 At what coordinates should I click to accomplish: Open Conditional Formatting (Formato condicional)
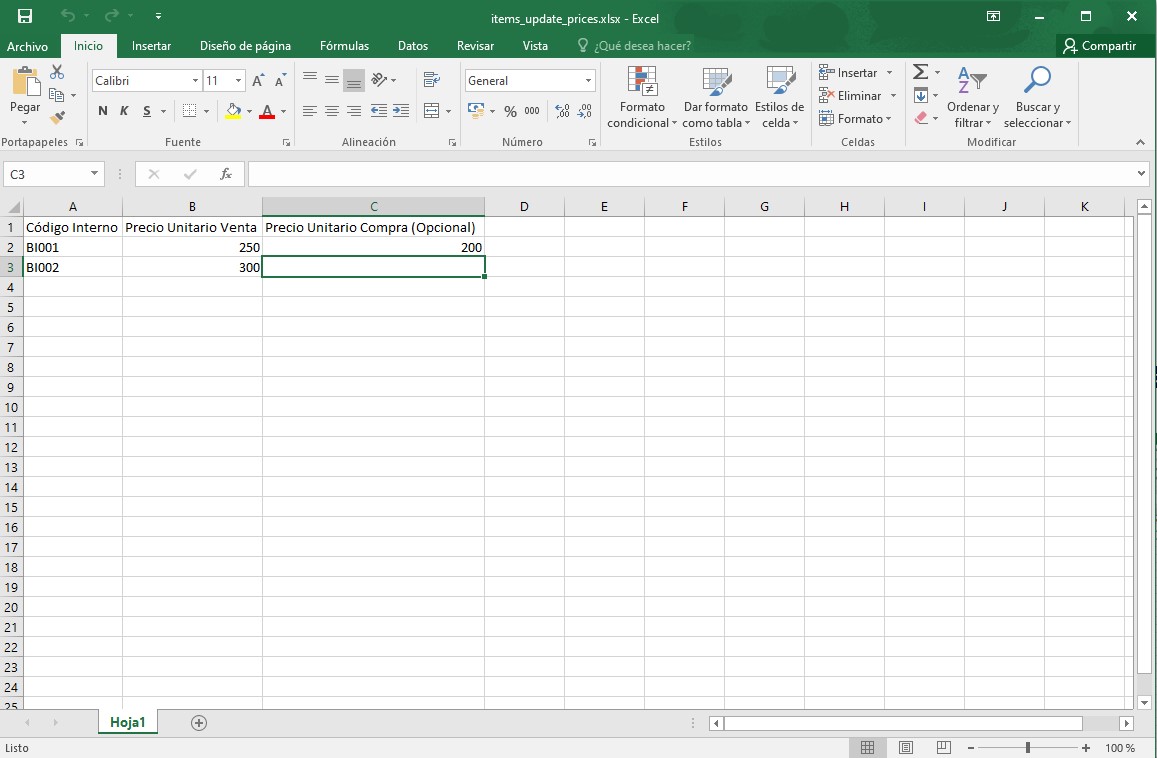pyautogui.click(x=642, y=98)
